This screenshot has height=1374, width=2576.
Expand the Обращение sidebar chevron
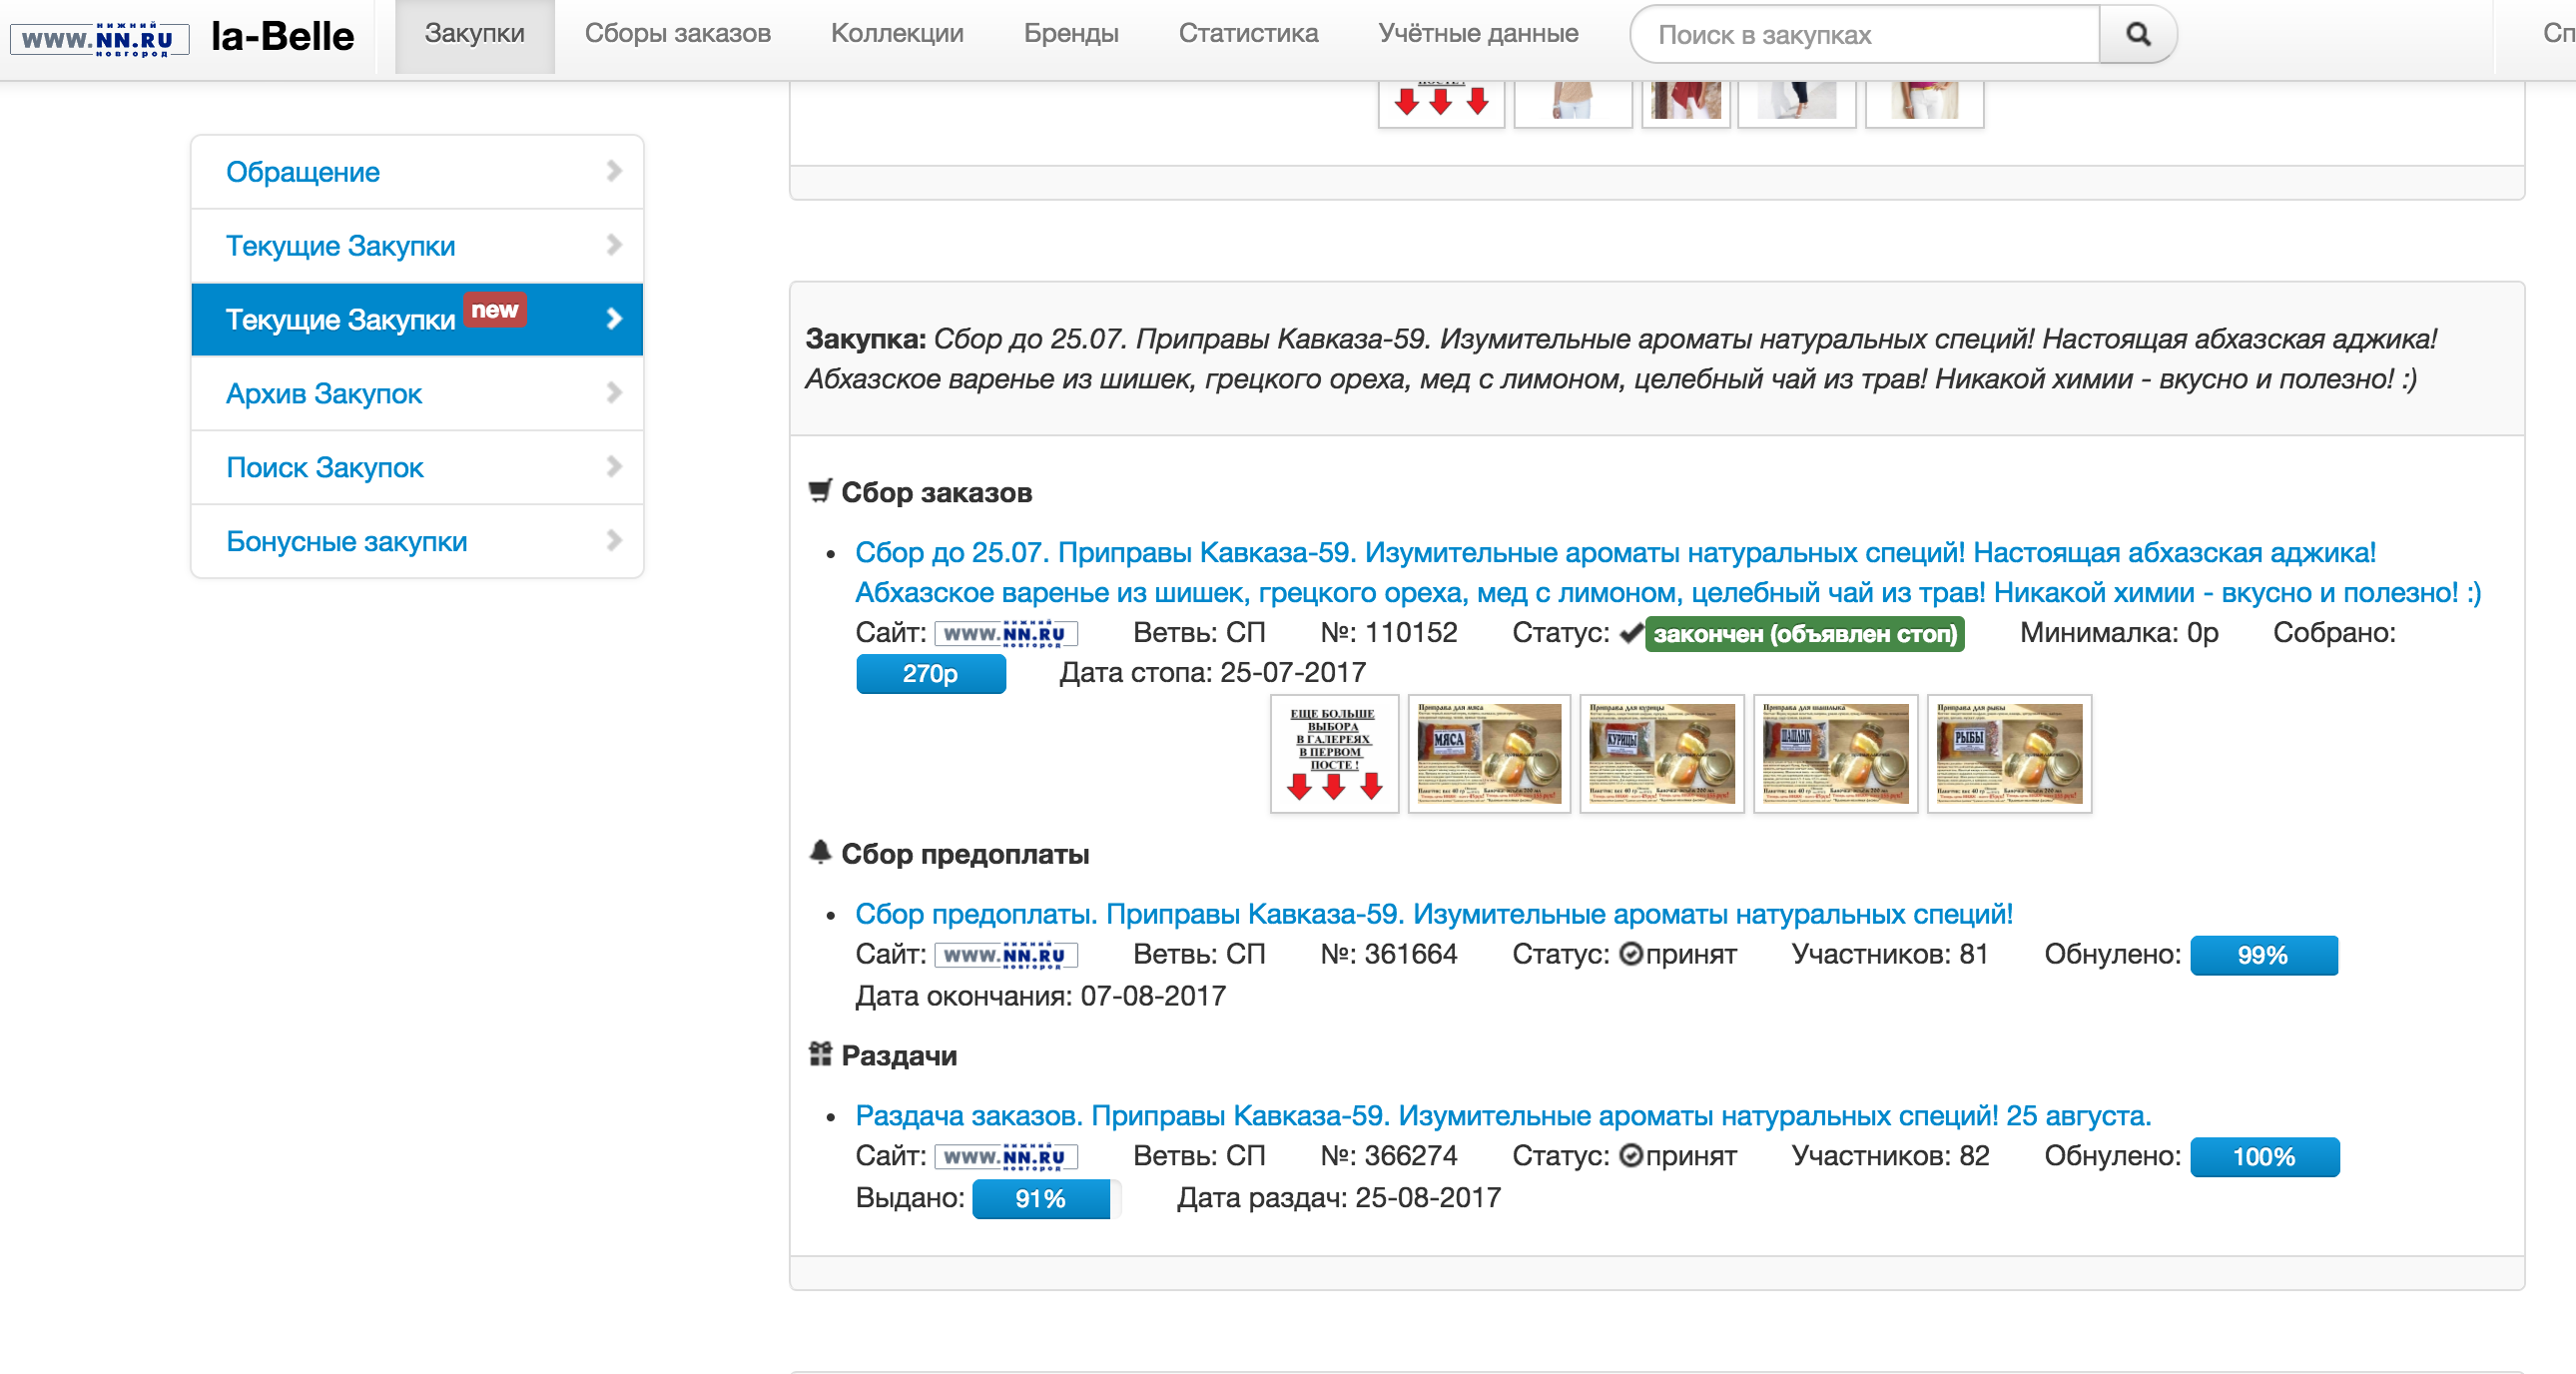coord(613,172)
